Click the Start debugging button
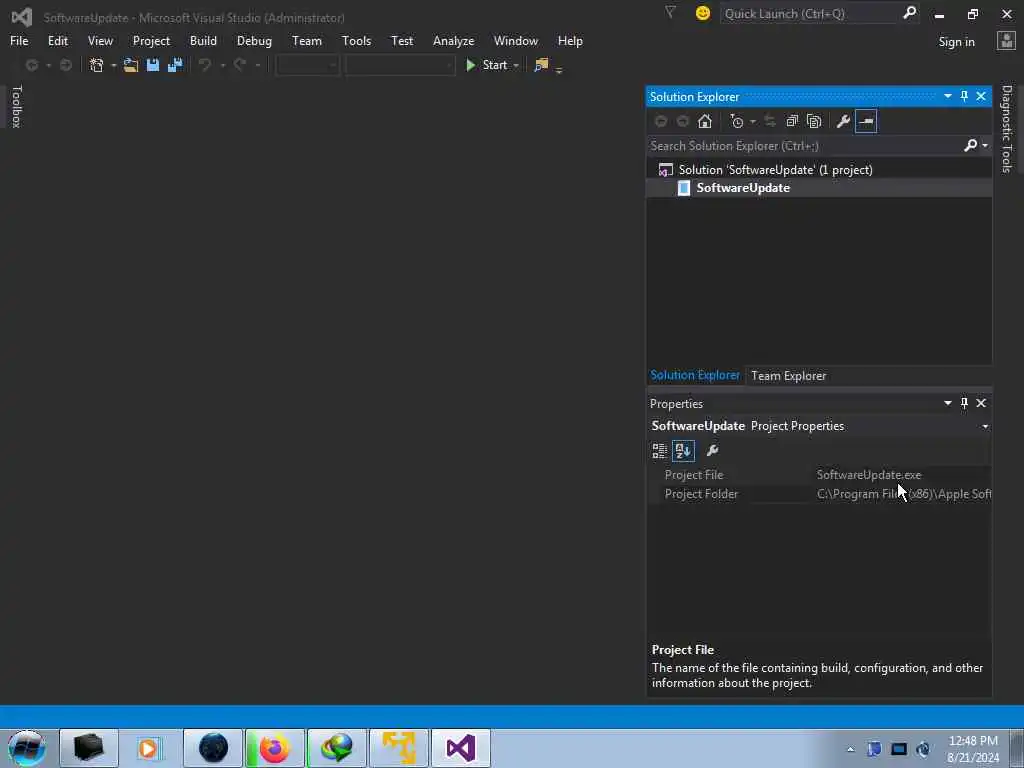 click(x=488, y=65)
